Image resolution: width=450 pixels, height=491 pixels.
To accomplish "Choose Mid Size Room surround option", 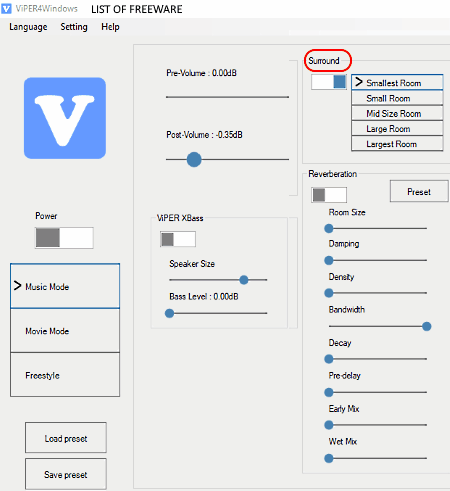I will point(397,113).
